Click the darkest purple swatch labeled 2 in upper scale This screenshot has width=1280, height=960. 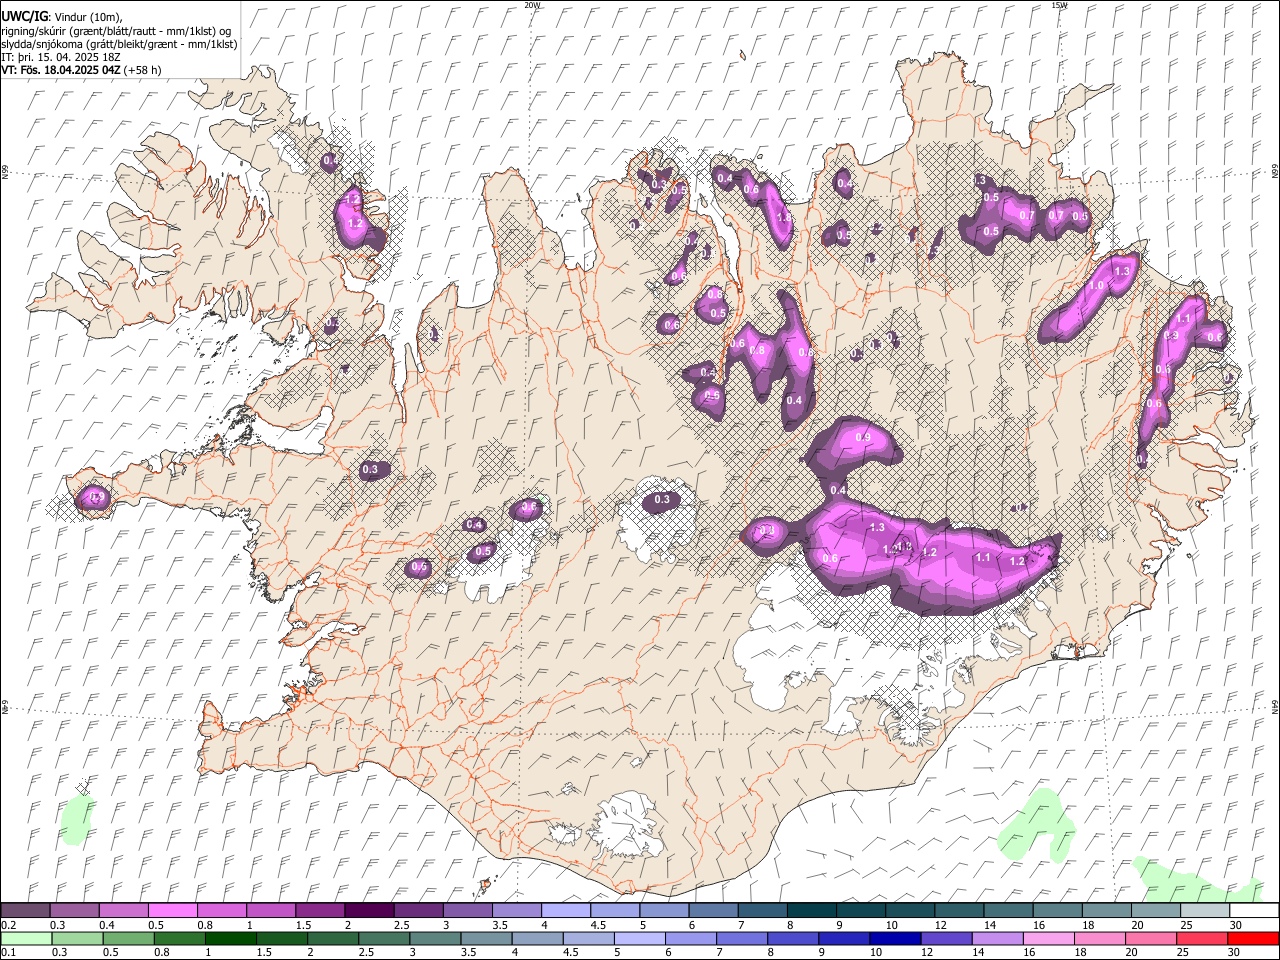pyautogui.click(x=369, y=911)
